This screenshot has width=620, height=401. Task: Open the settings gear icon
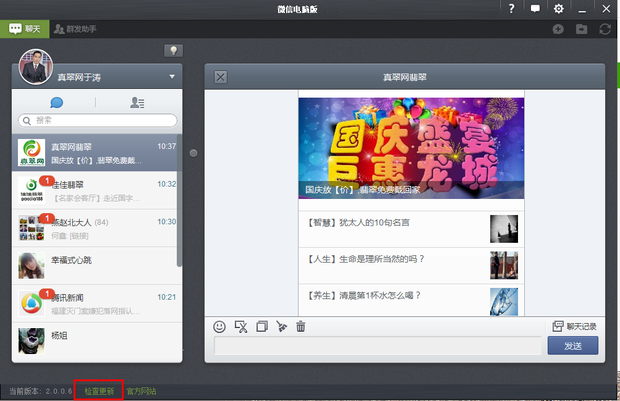pyautogui.click(x=558, y=9)
